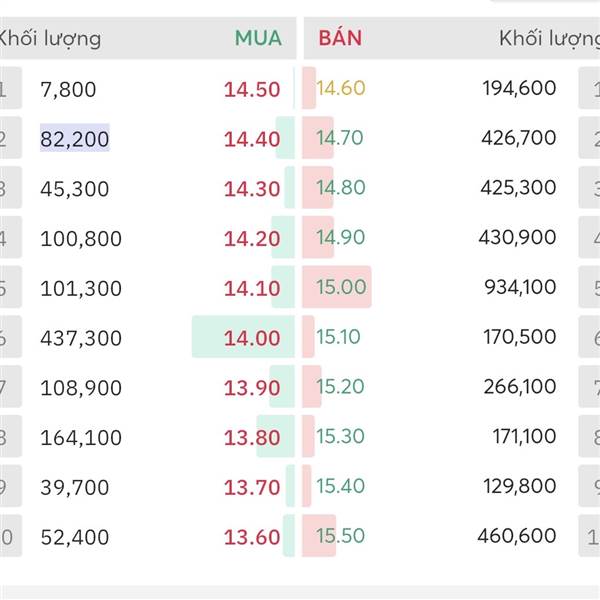The height and width of the screenshot is (600, 600).
Task: Click buy volume 437,300
Action: click(x=81, y=338)
